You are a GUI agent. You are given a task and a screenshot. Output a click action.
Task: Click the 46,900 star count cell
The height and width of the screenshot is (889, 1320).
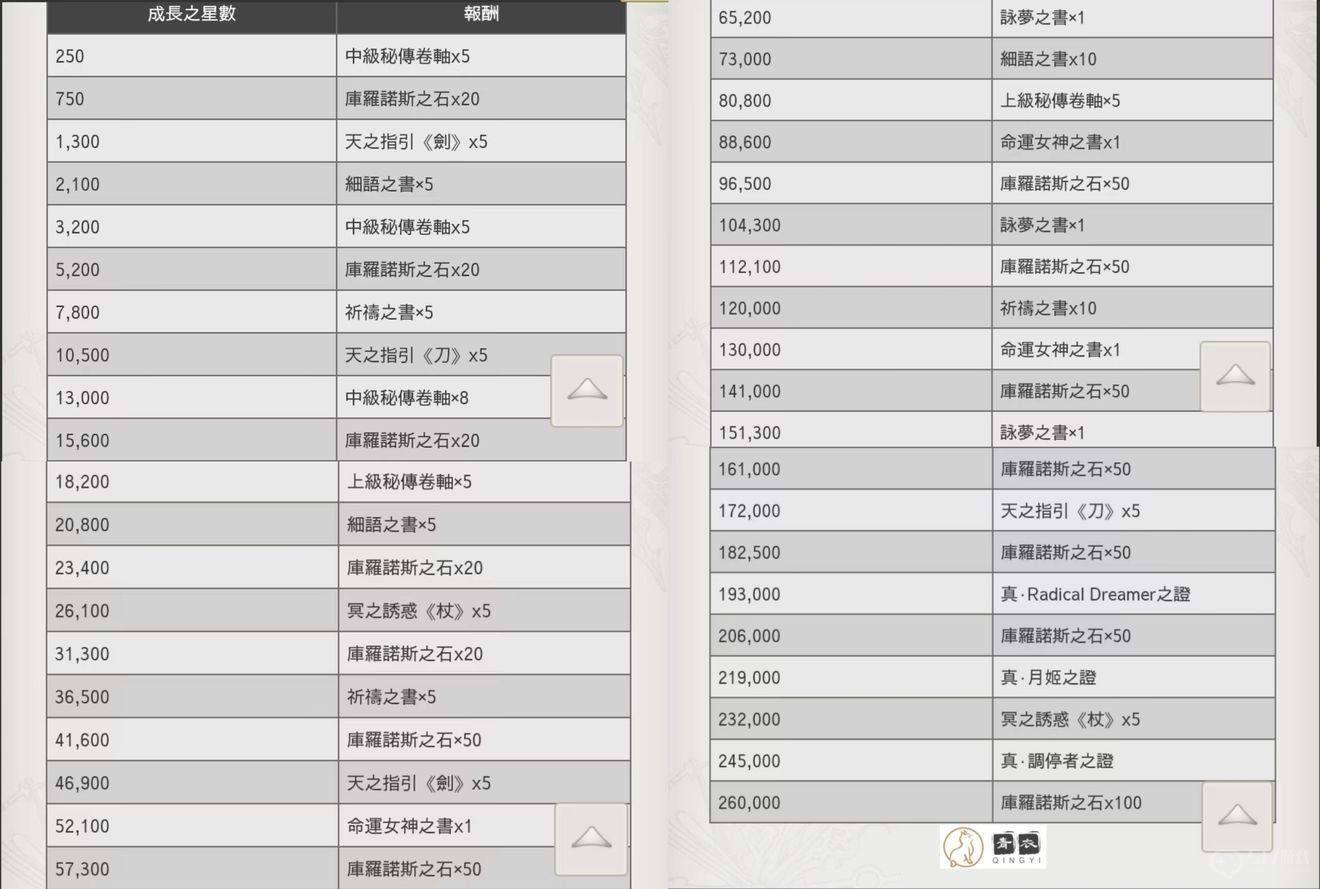pyautogui.click(x=192, y=783)
